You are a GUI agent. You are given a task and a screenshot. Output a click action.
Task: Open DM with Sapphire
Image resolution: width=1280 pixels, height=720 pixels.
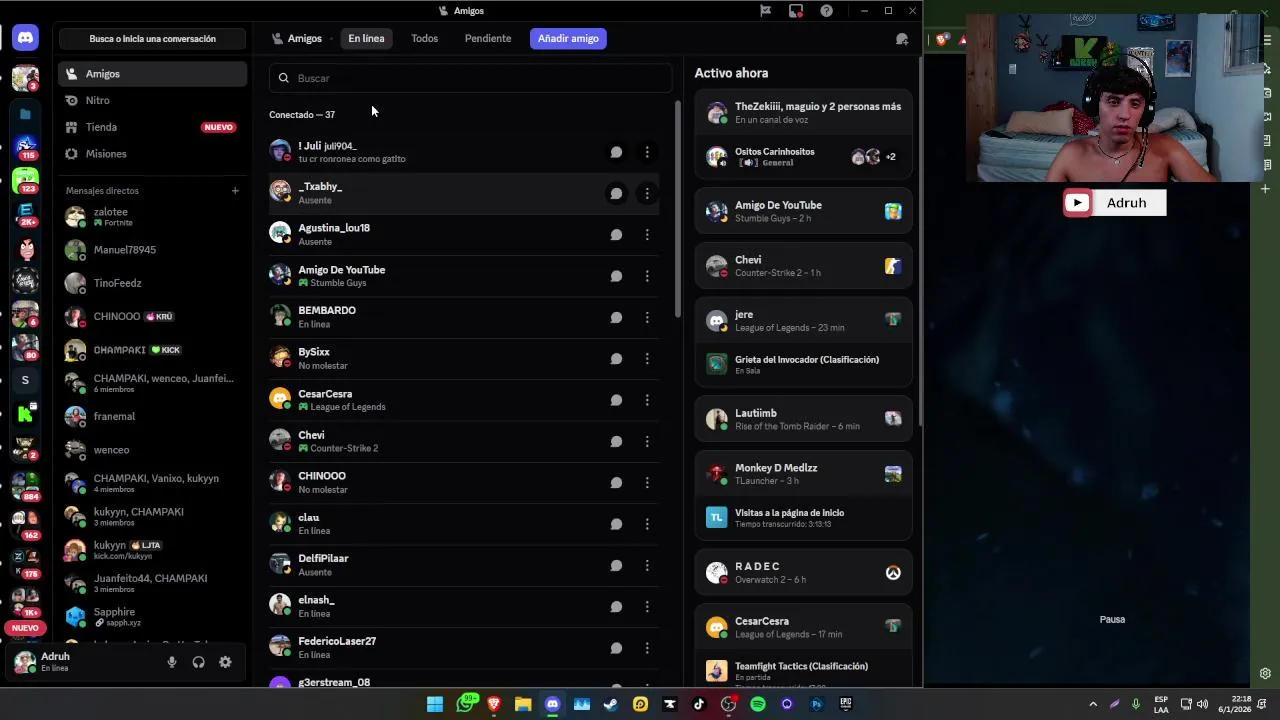152,616
